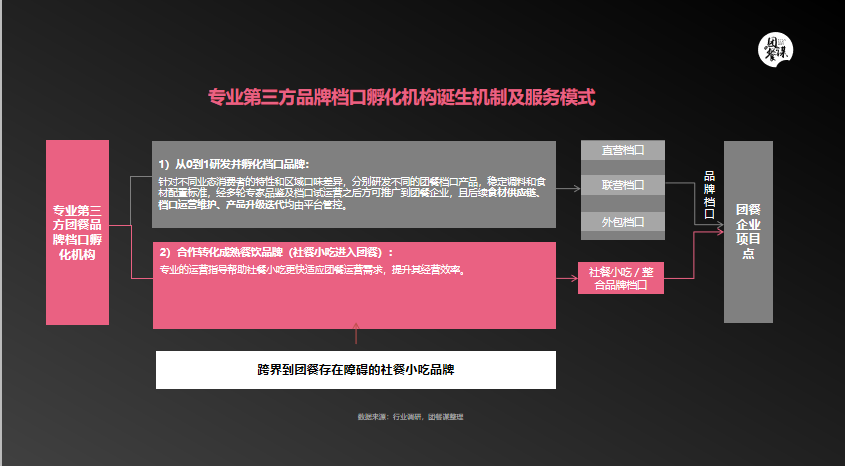
Task: Click the pink 社餐小吃/整合品牌档口 box
Action: [621, 278]
